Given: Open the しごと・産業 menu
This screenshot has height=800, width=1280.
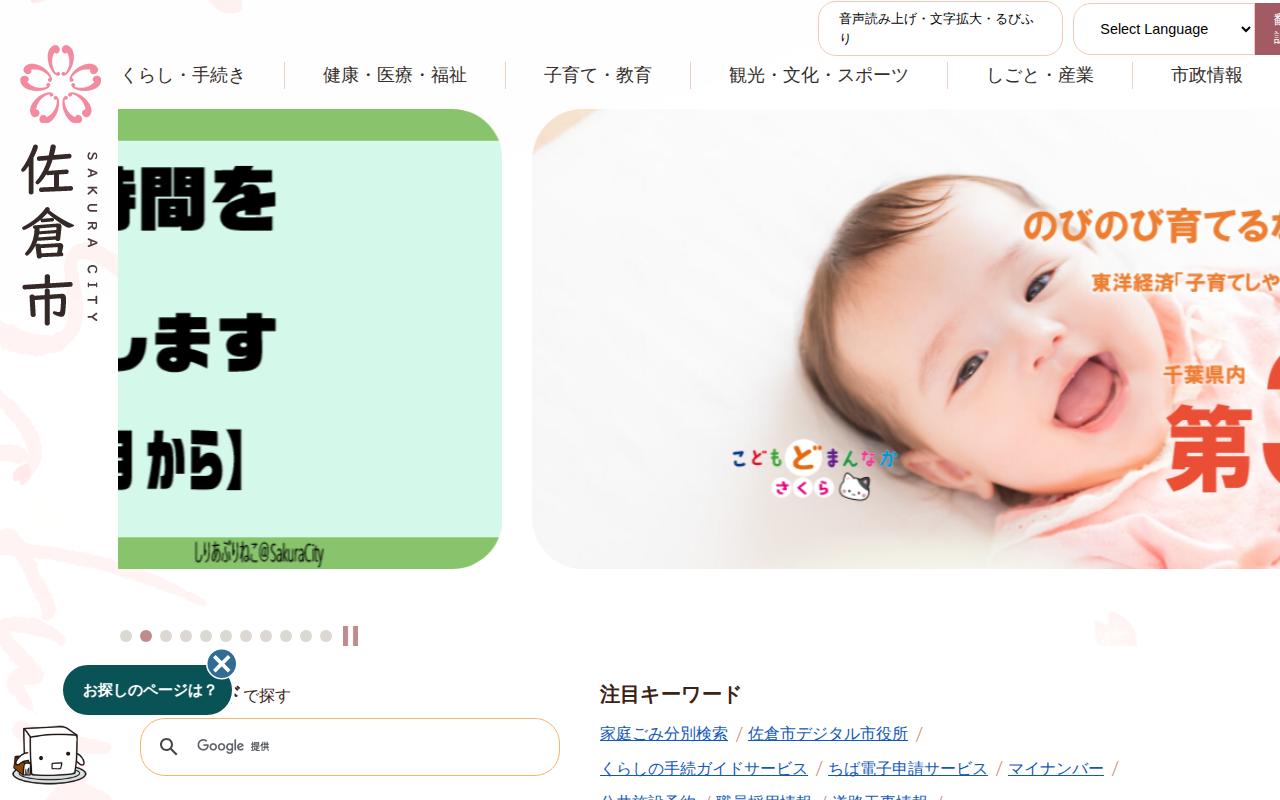Looking at the screenshot, I should click(1040, 75).
